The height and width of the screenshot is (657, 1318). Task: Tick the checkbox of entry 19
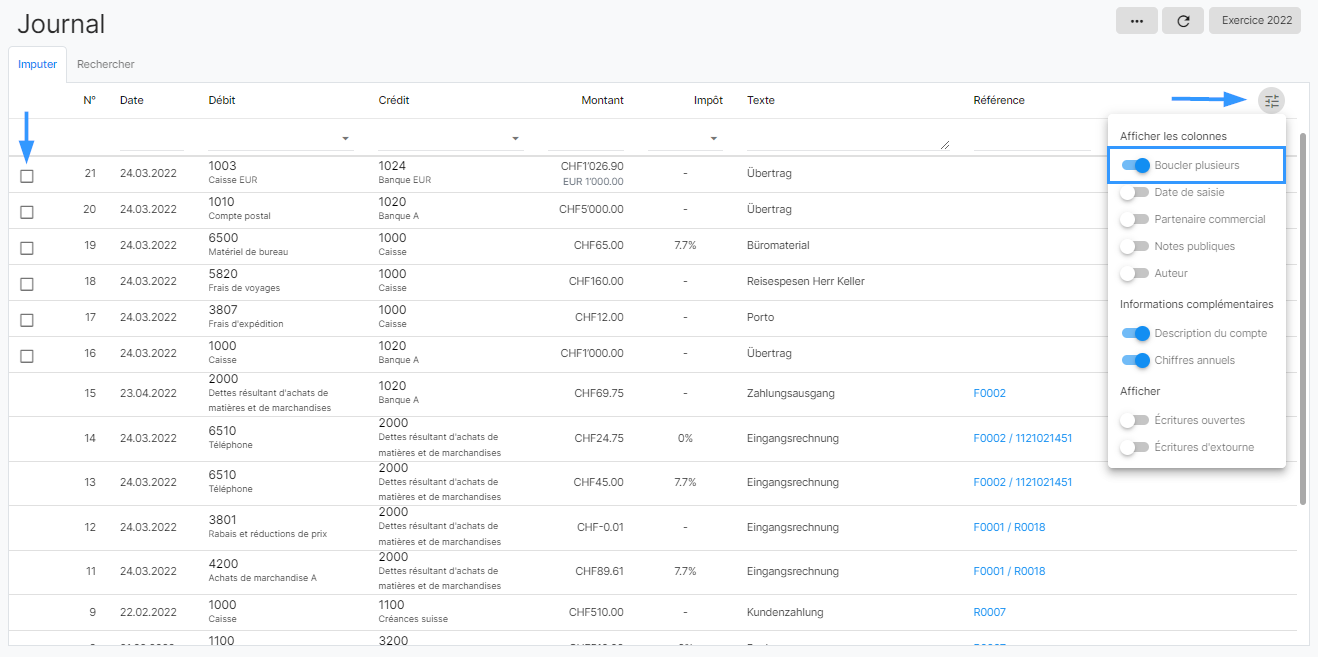pyautogui.click(x=27, y=248)
